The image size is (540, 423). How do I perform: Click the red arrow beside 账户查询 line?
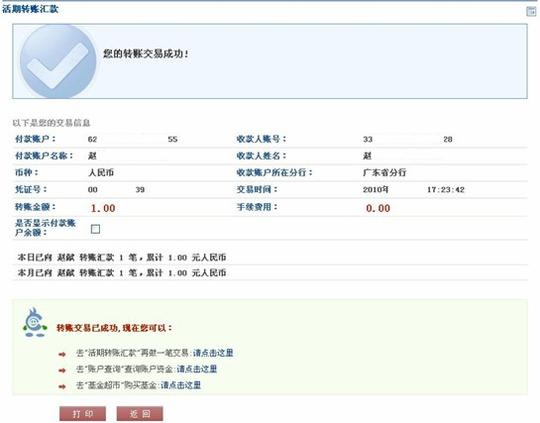click(62, 370)
